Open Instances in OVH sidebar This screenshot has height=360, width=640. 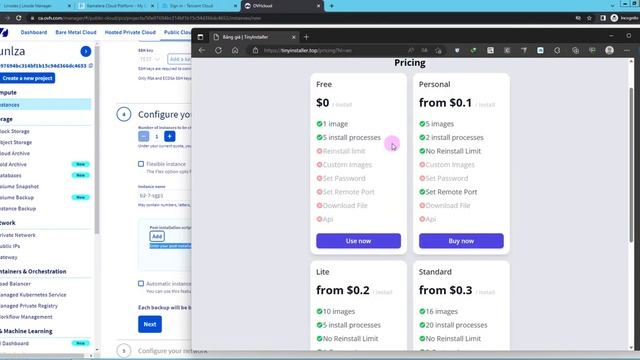pos(45,105)
